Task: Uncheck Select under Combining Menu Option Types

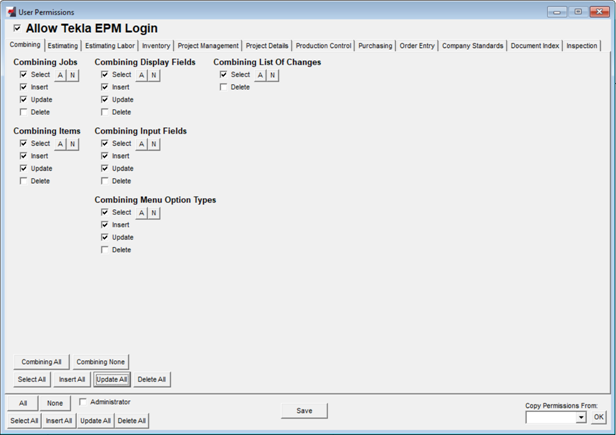Action: pyautogui.click(x=104, y=212)
